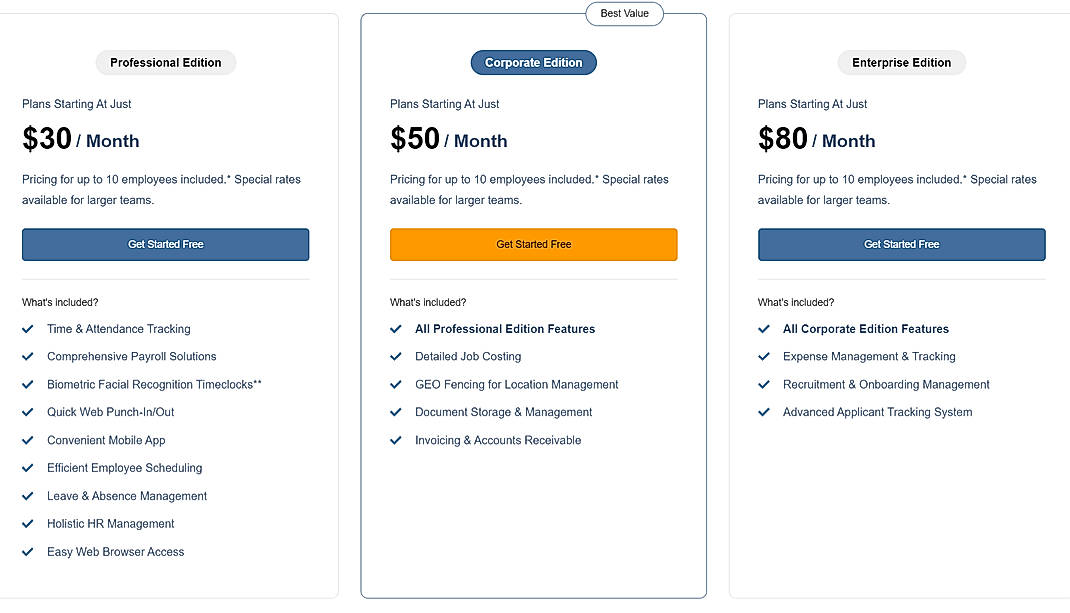Select the All Professional Edition Features entry

[x=504, y=329]
